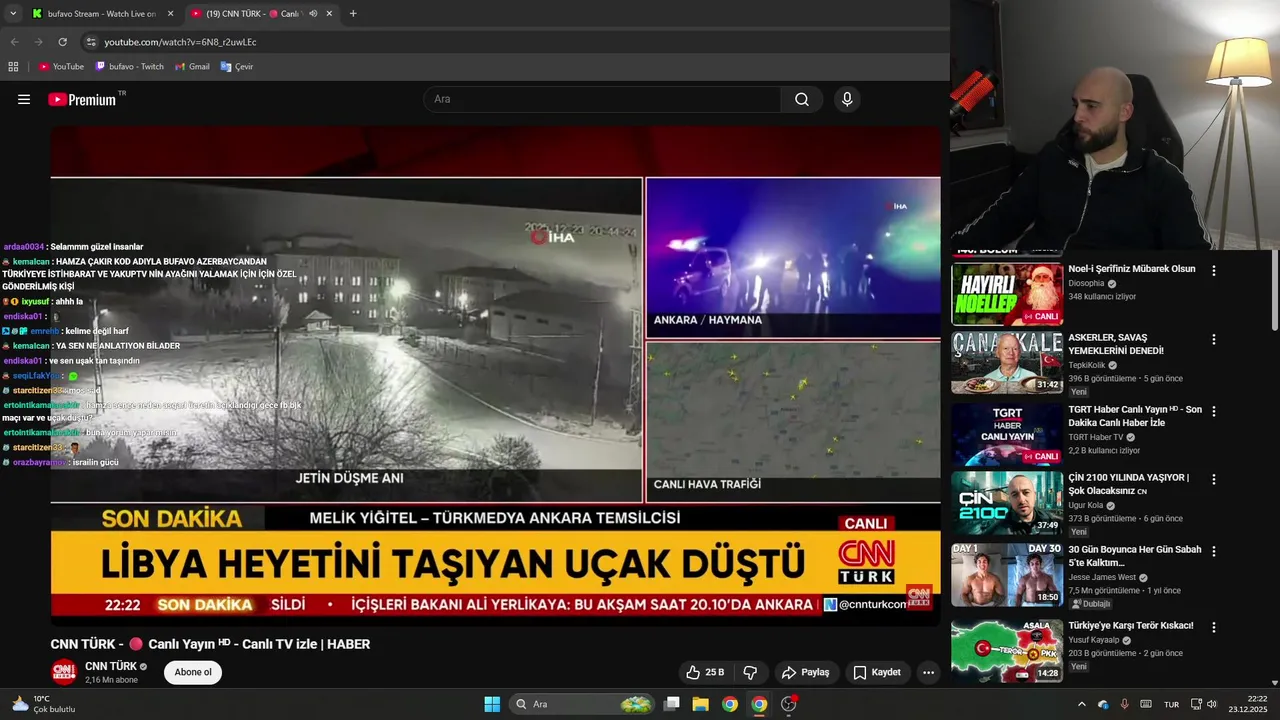Go back in browser history
1280x720 pixels.
[x=14, y=42]
